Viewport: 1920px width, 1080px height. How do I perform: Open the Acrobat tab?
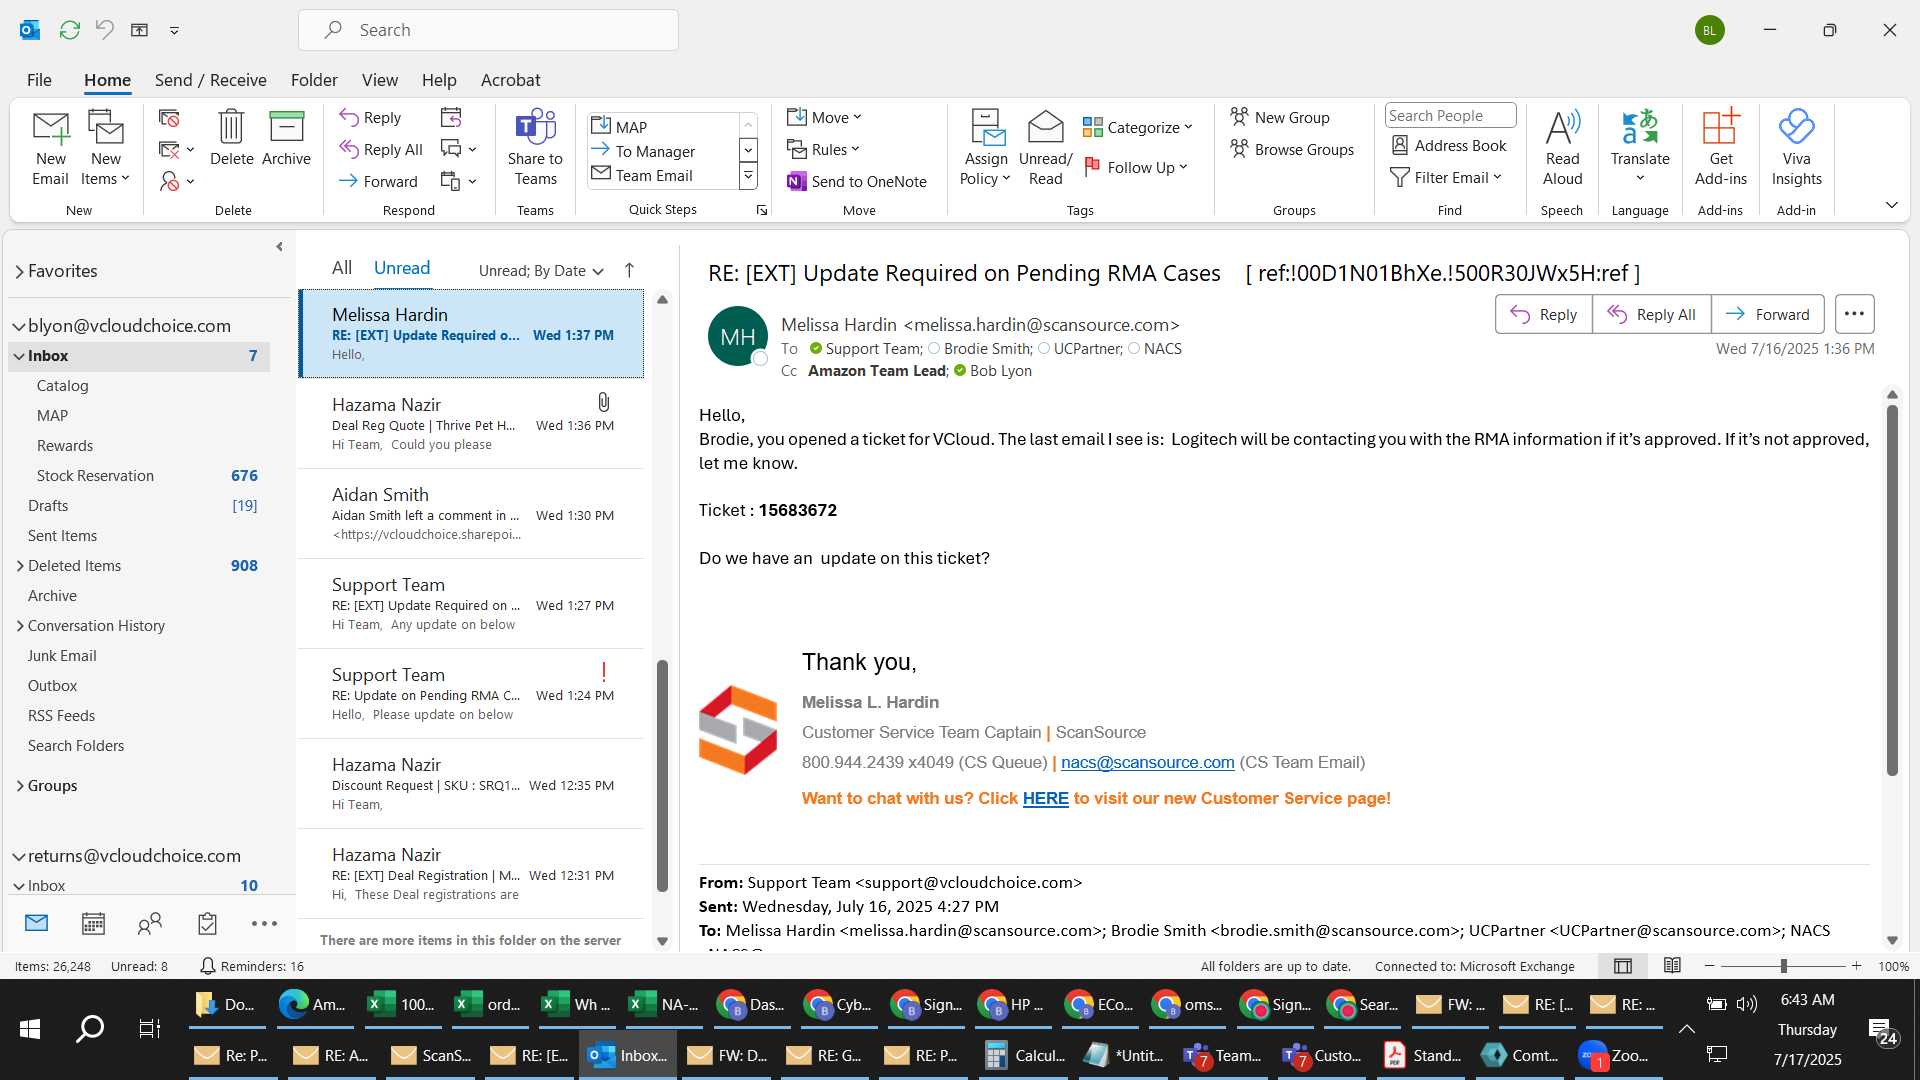coord(510,80)
